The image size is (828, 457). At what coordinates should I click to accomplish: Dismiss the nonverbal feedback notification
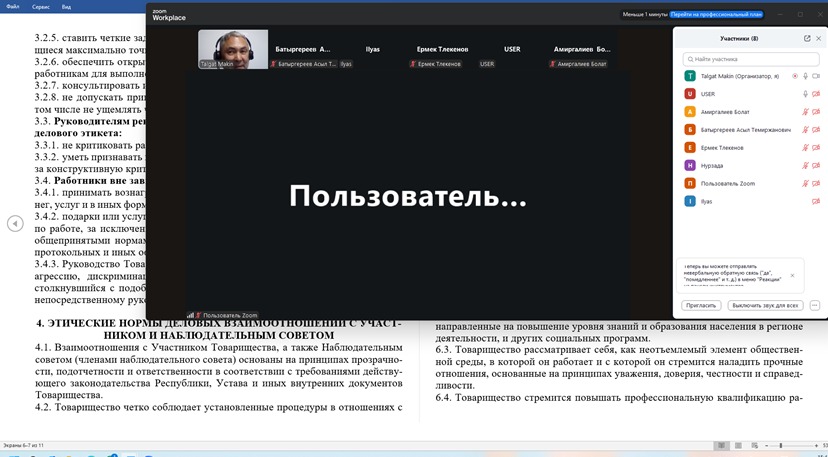pos(793,275)
